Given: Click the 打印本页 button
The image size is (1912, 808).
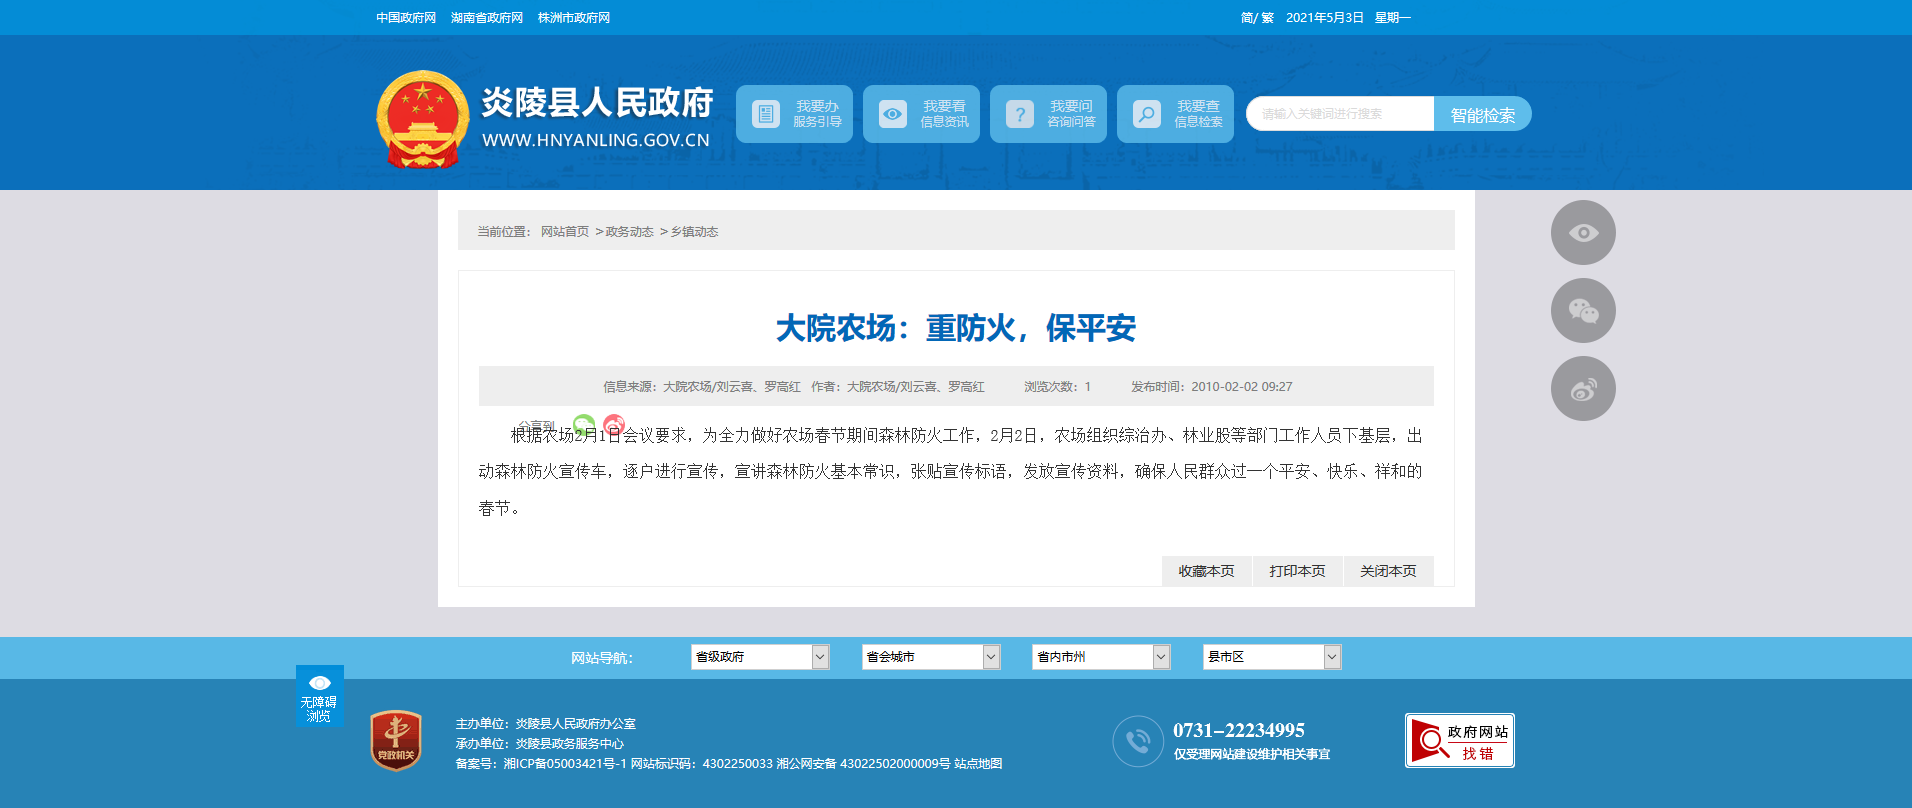Looking at the screenshot, I should (x=1297, y=571).
